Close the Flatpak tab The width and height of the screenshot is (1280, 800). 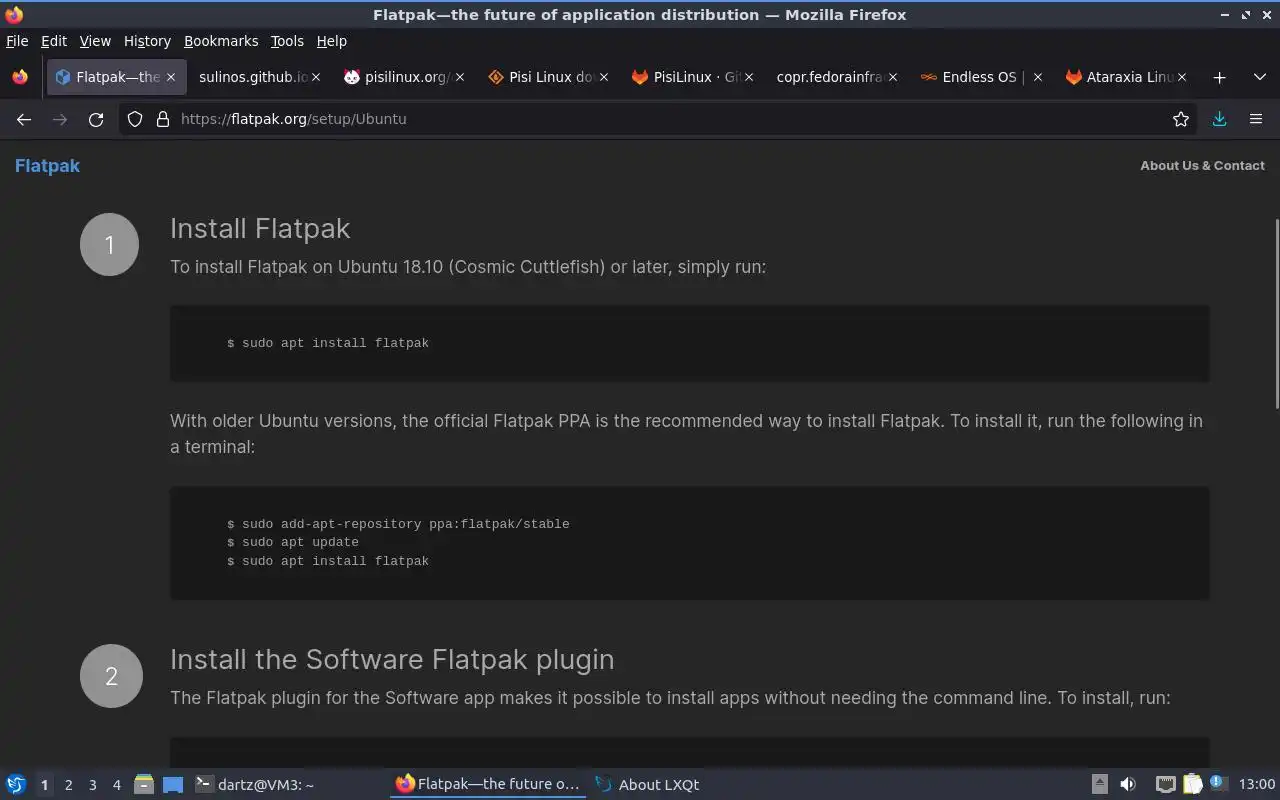click(171, 77)
